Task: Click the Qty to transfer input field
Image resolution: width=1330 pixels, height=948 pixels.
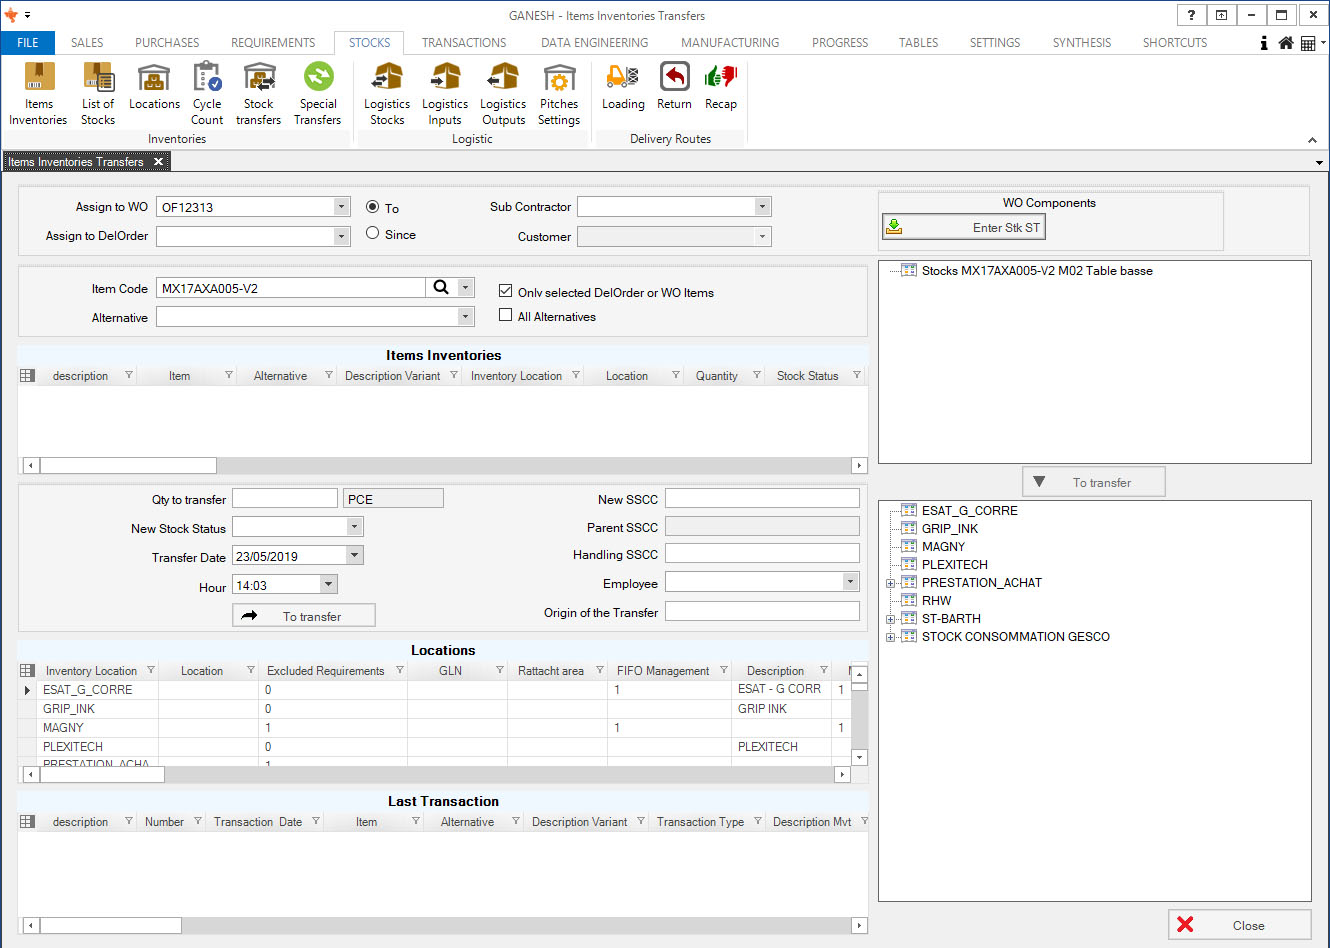Action: 285,499
